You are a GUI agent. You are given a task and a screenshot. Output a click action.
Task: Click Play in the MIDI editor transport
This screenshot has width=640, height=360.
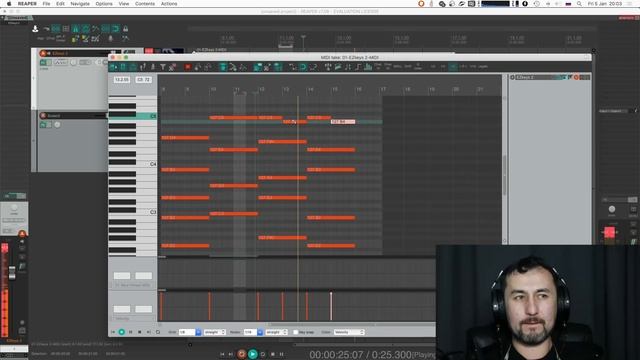click(122, 332)
